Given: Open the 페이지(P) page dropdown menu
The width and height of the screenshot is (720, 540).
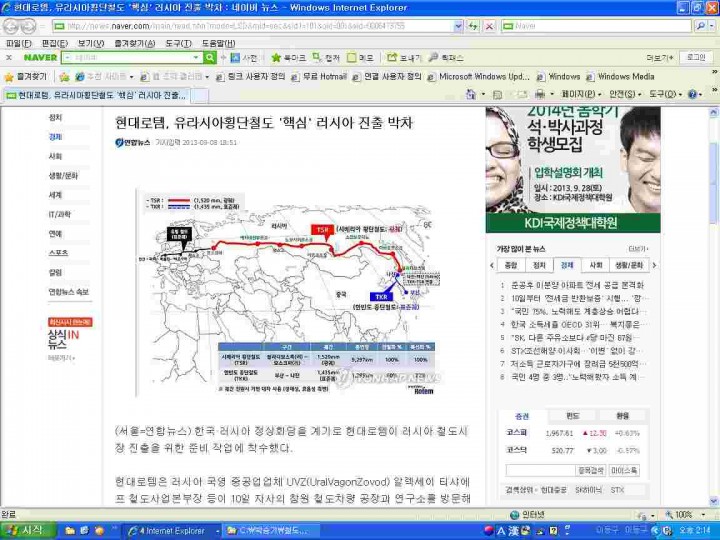Looking at the screenshot, I should pyautogui.click(x=581, y=94).
